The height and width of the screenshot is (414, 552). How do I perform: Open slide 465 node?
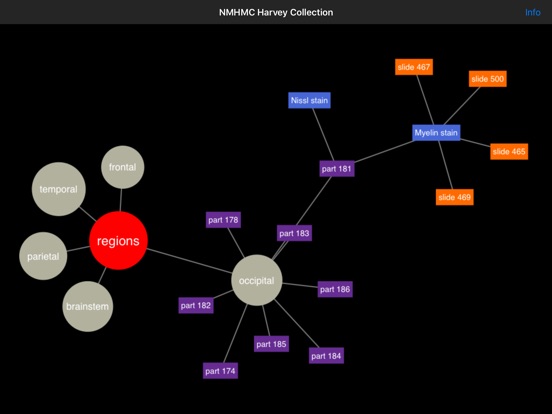(x=509, y=152)
